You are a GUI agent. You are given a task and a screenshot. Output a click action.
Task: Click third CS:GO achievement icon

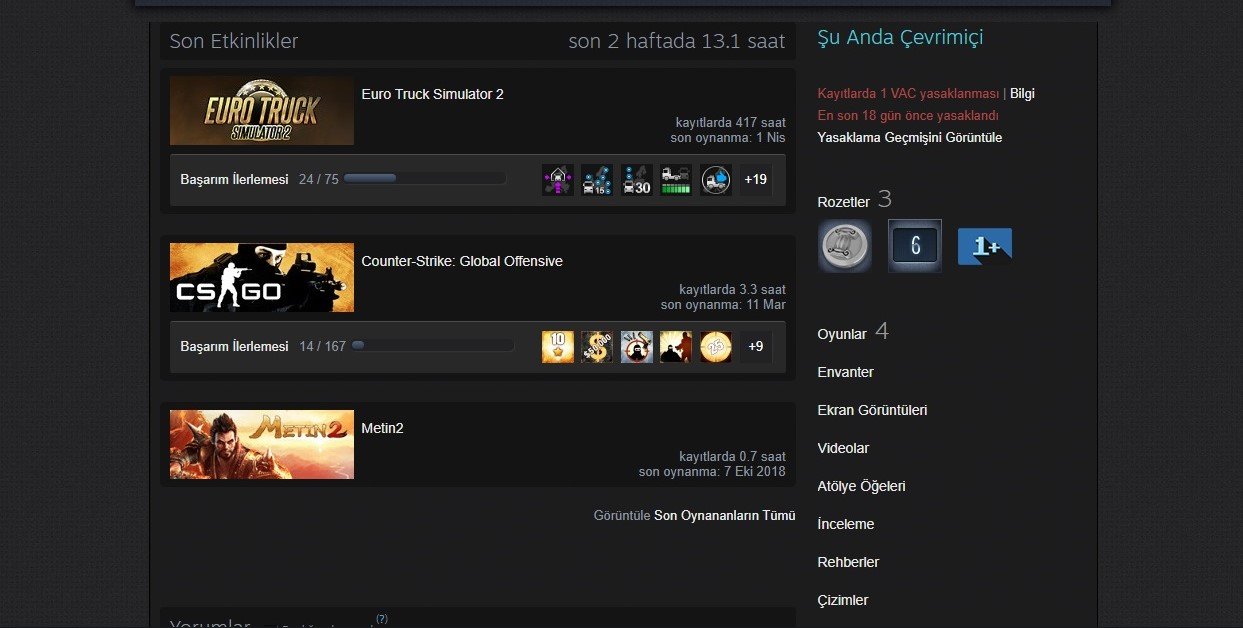click(x=637, y=347)
